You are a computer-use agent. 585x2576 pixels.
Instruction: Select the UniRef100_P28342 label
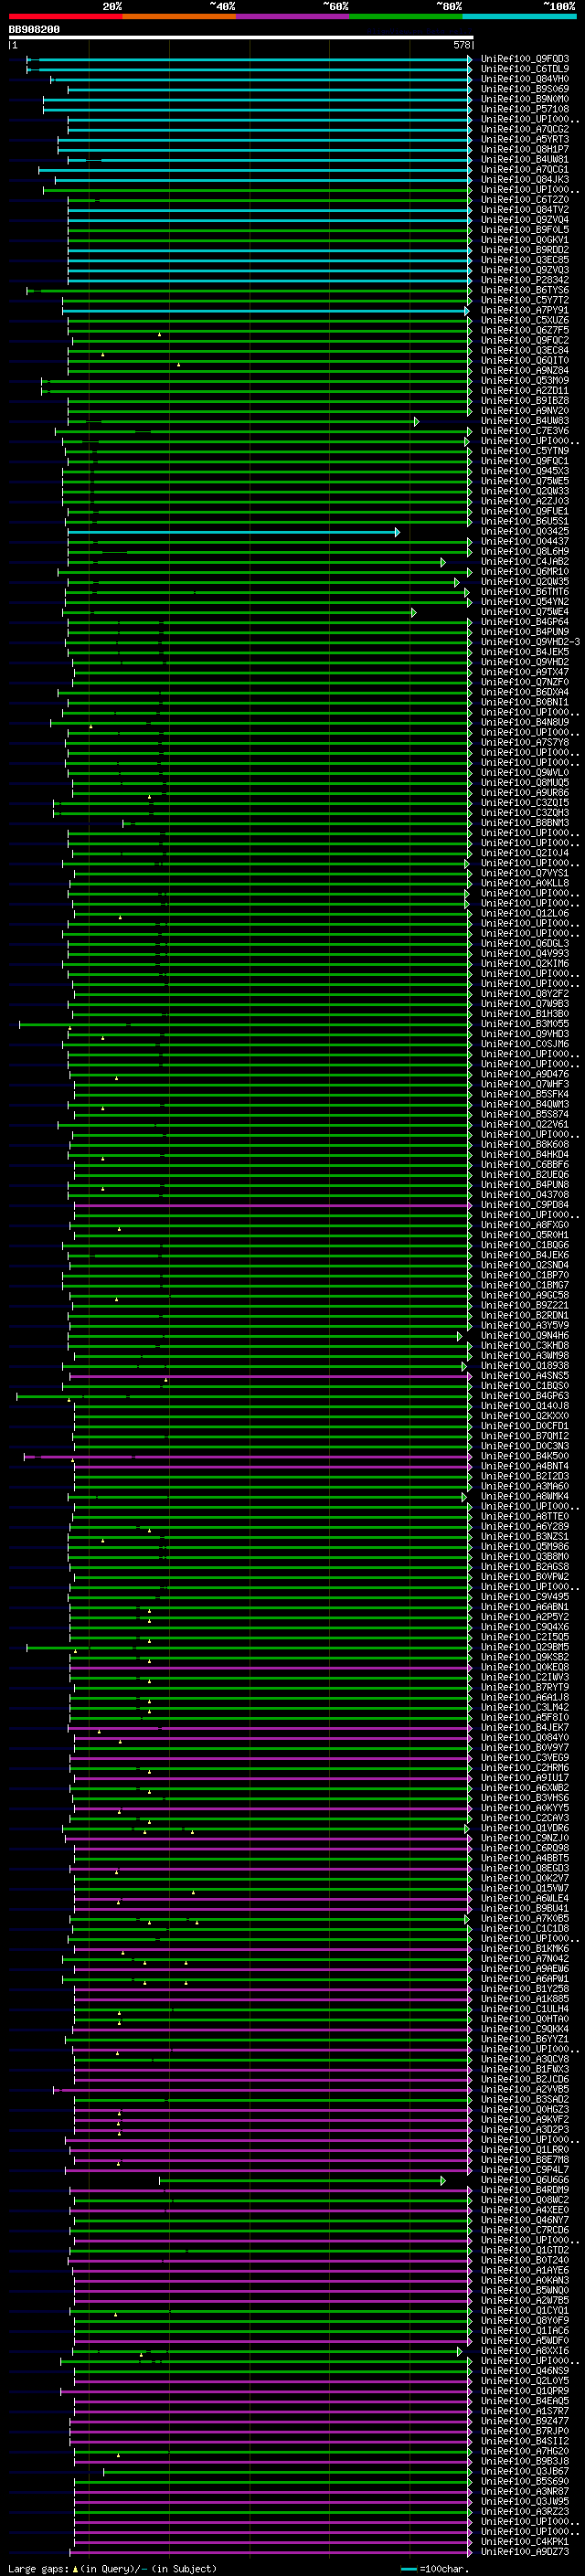point(525,280)
